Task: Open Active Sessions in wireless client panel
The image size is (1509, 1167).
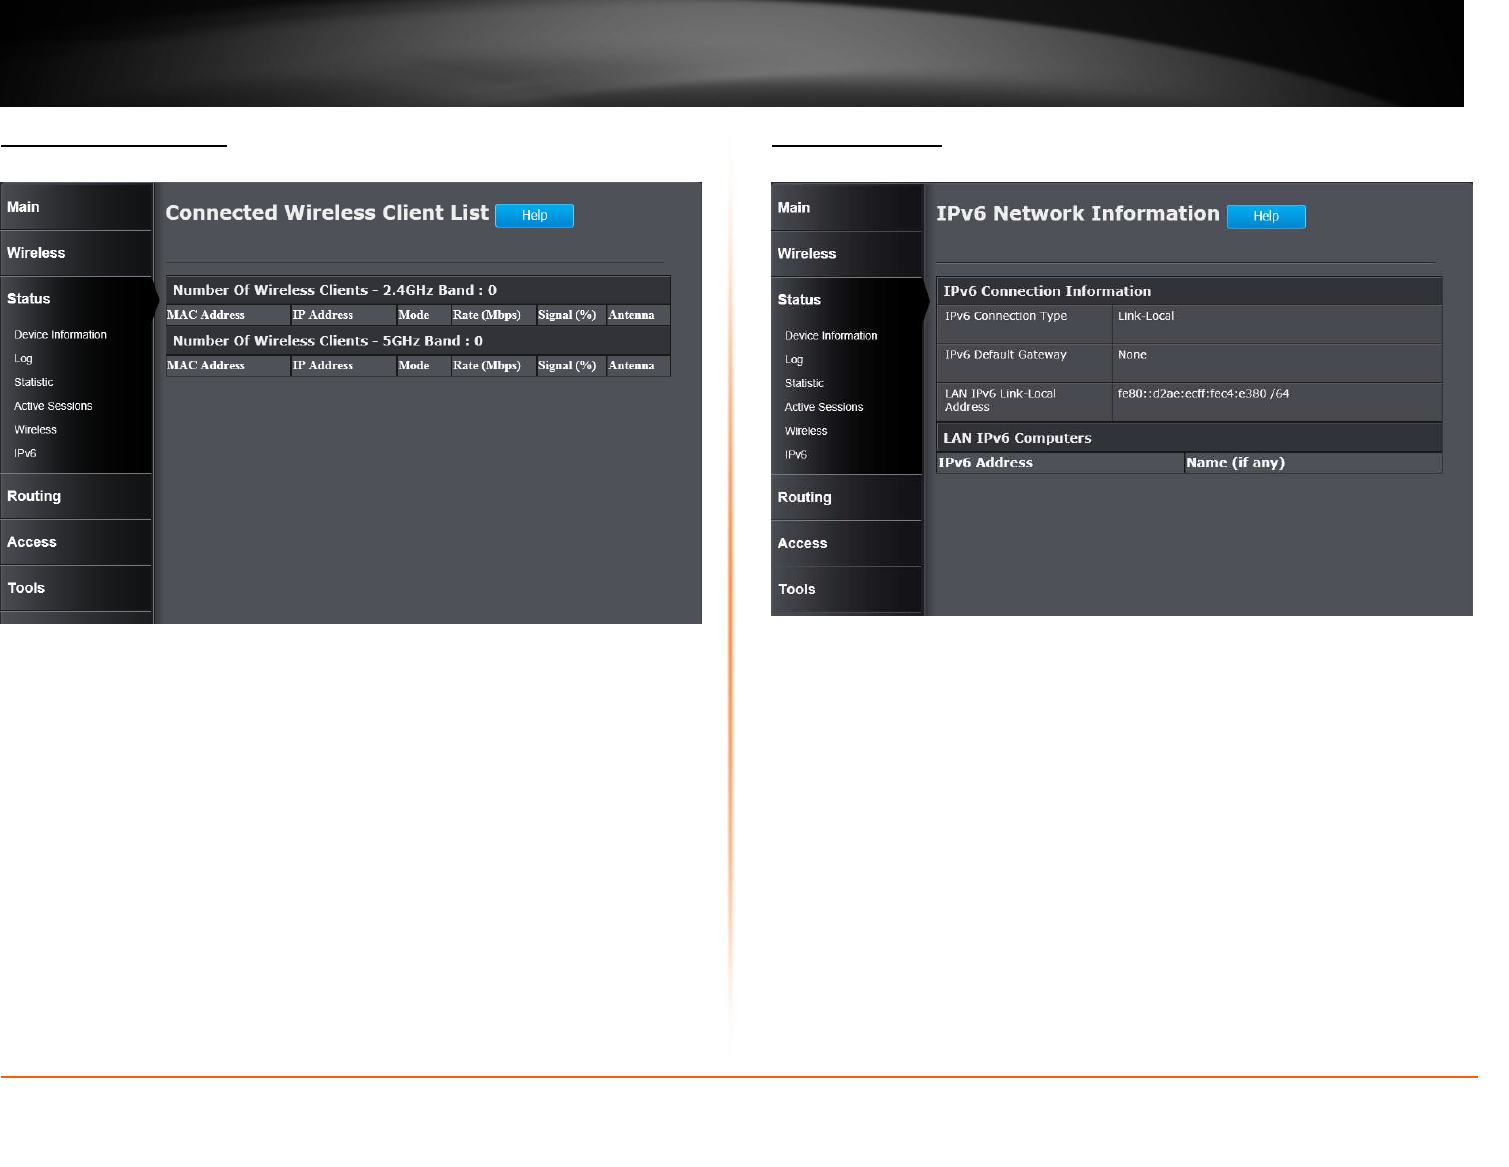Action: pyautogui.click(x=53, y=406)
